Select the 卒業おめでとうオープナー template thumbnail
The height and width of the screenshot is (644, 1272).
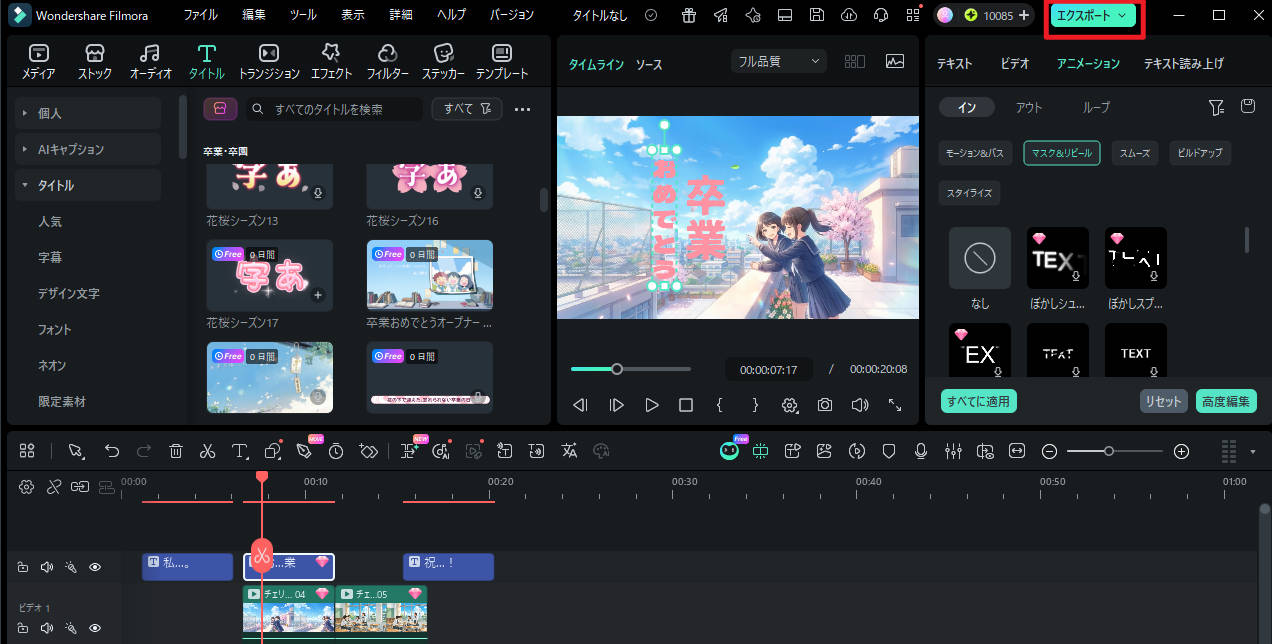pos(429,275)
